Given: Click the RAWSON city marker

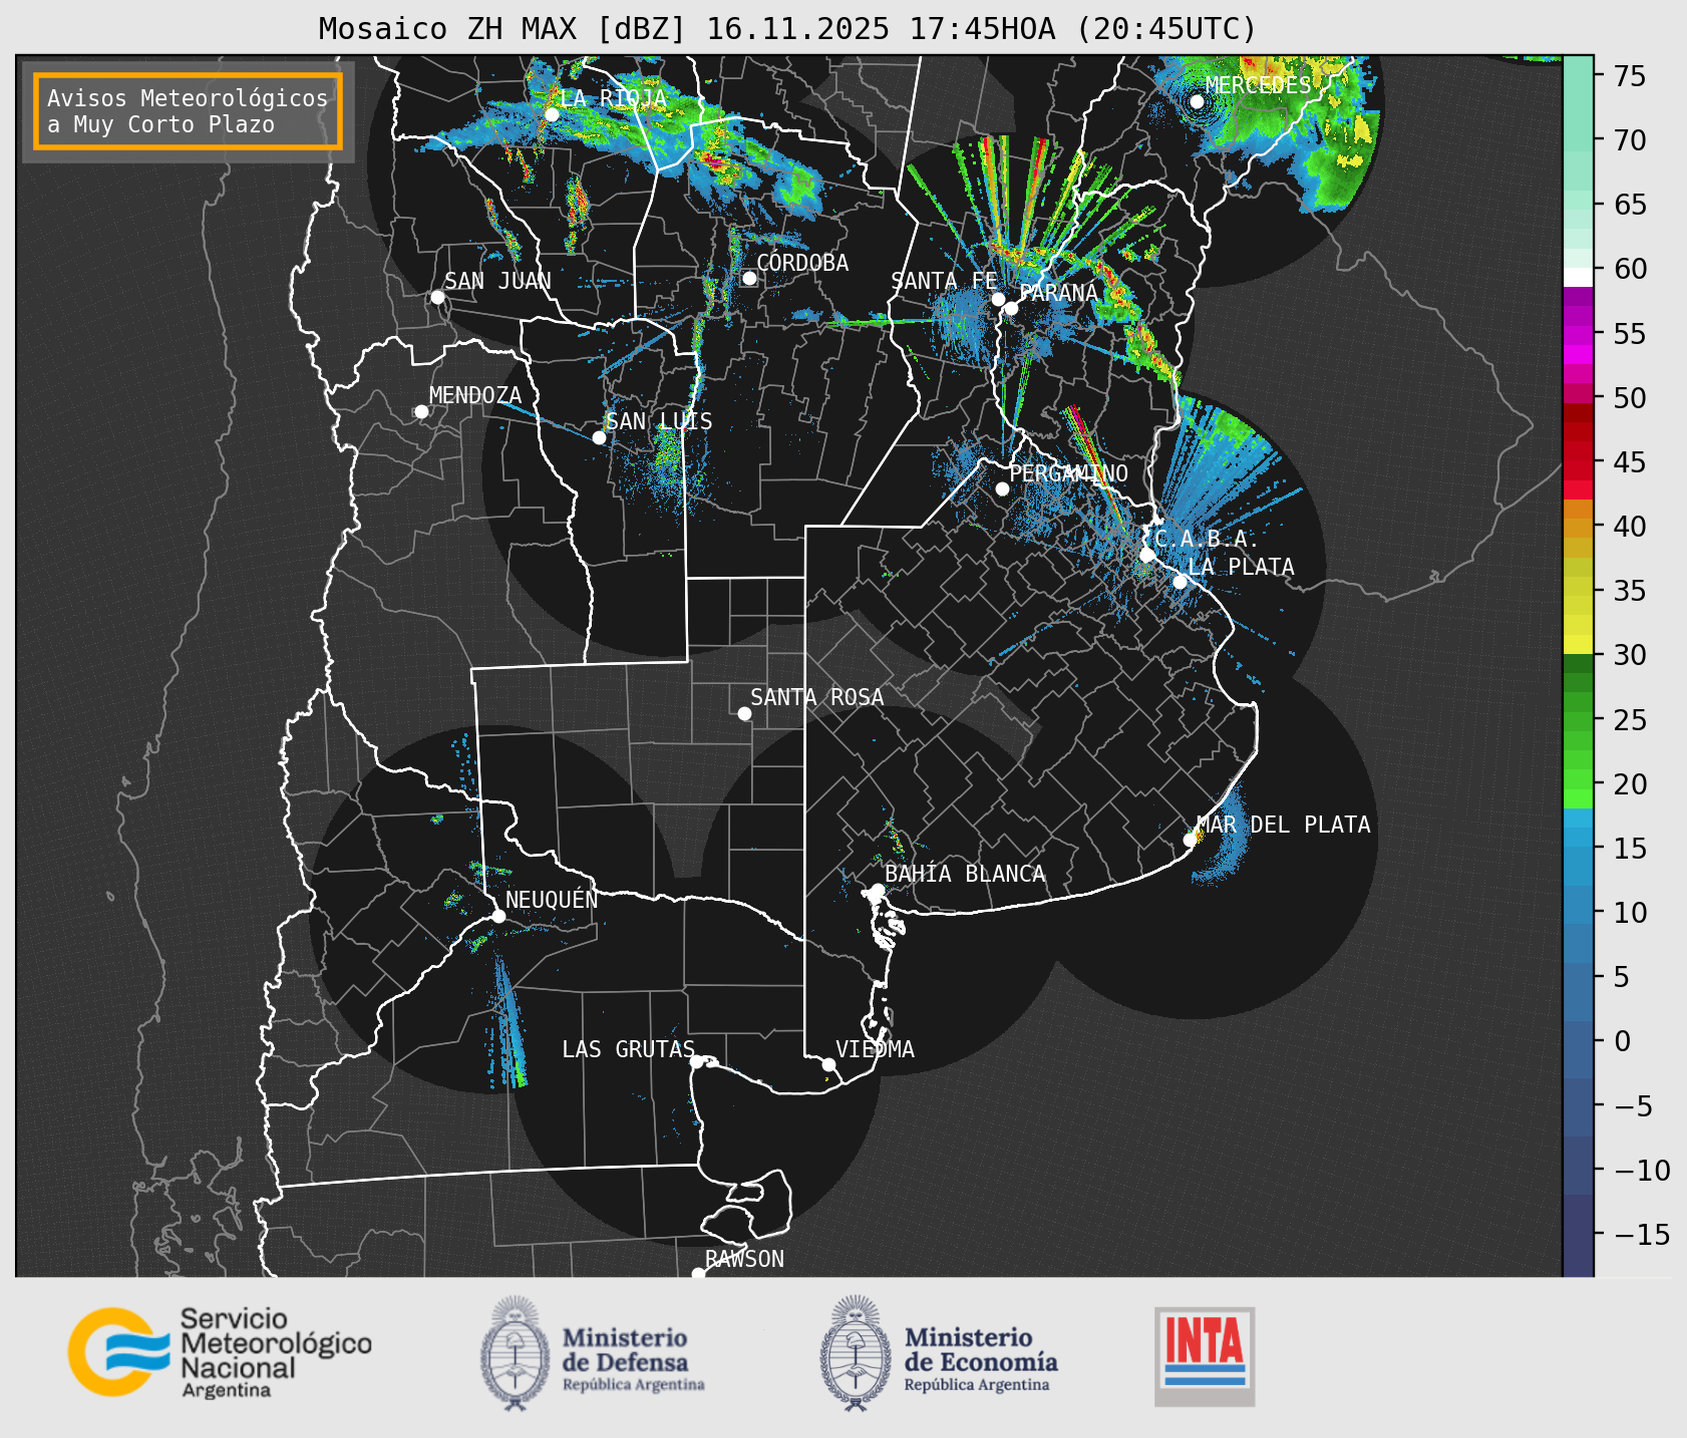Looking at the screenshot, I should click(x=698, y=1274).
